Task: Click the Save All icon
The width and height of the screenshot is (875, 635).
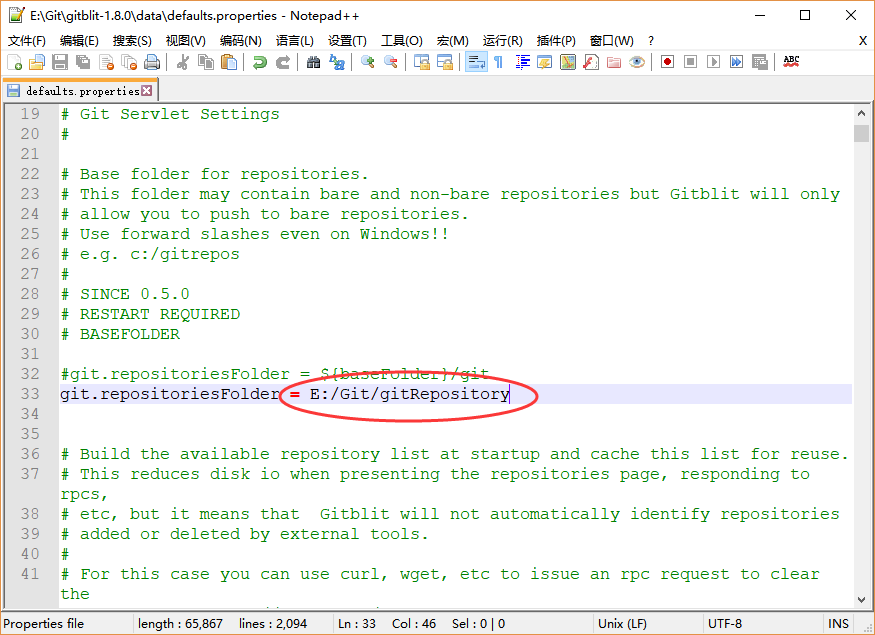Action: 83,62
